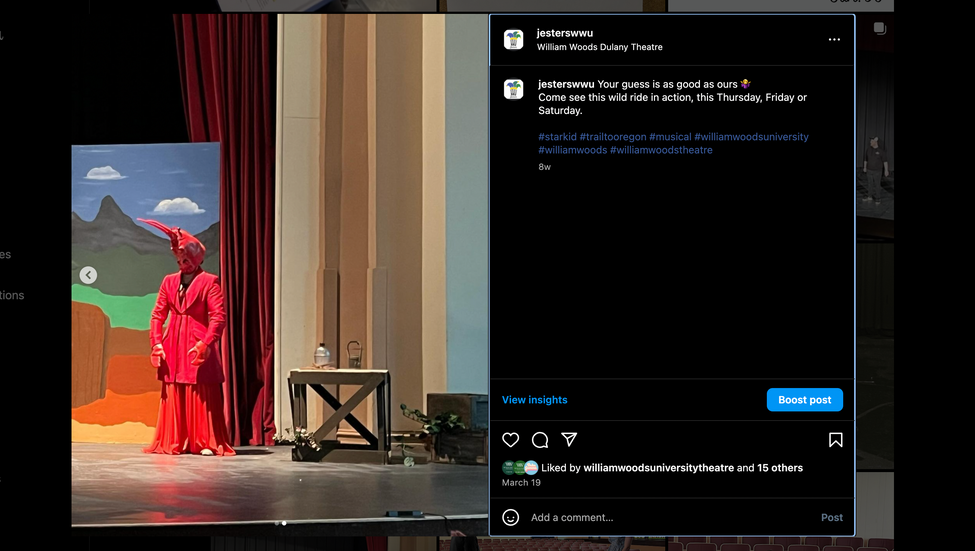Viewport: 975px width, 551px height.
Task: Save post with bookmark icon
Action: [836, 440]
